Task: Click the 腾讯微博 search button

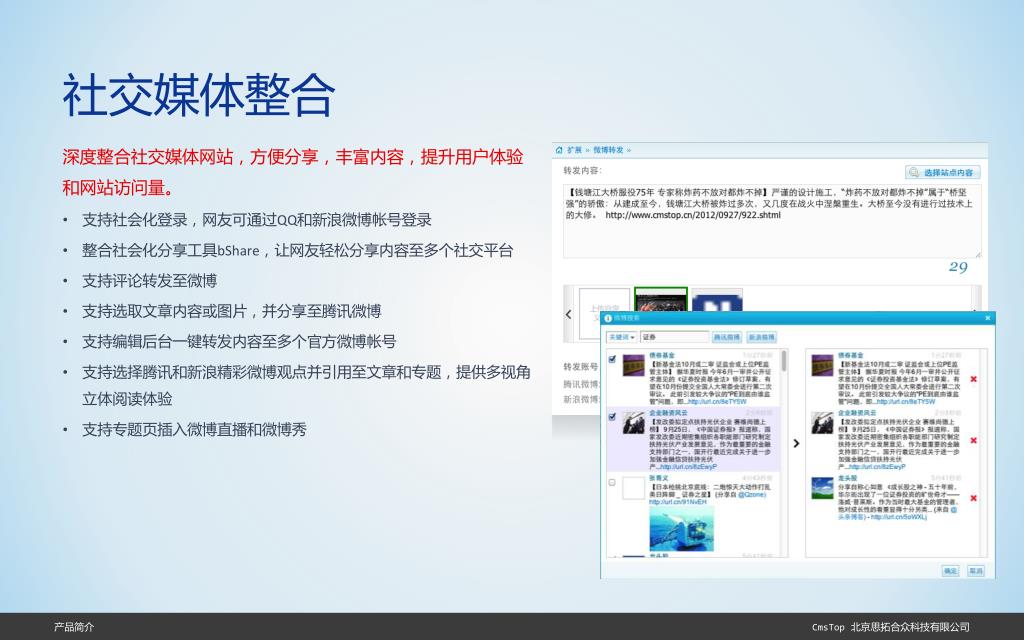Action: point(727,337)
